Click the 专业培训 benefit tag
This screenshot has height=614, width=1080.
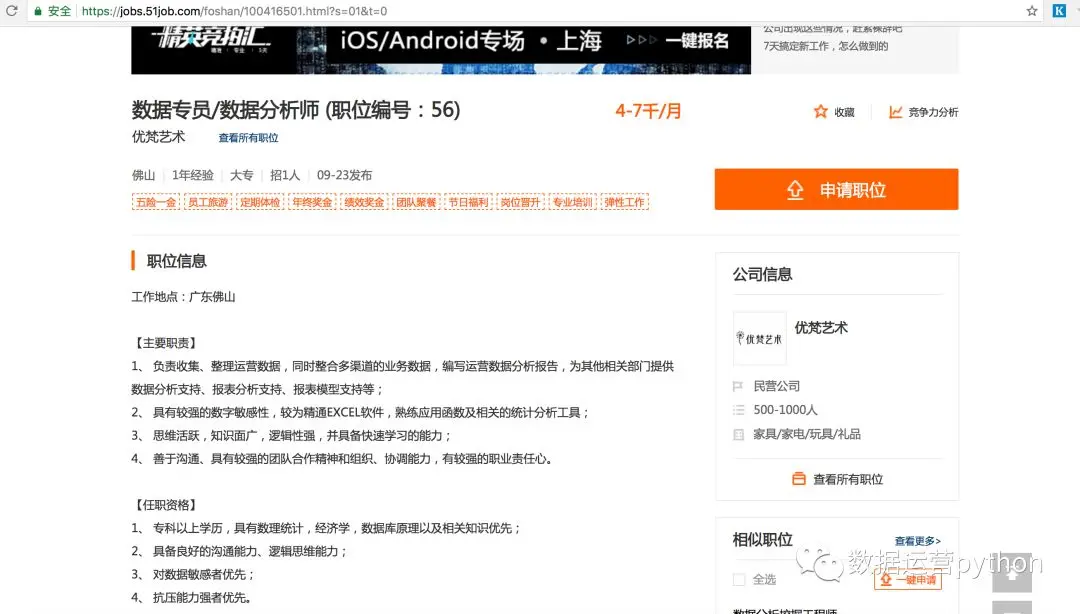[572, 202]
